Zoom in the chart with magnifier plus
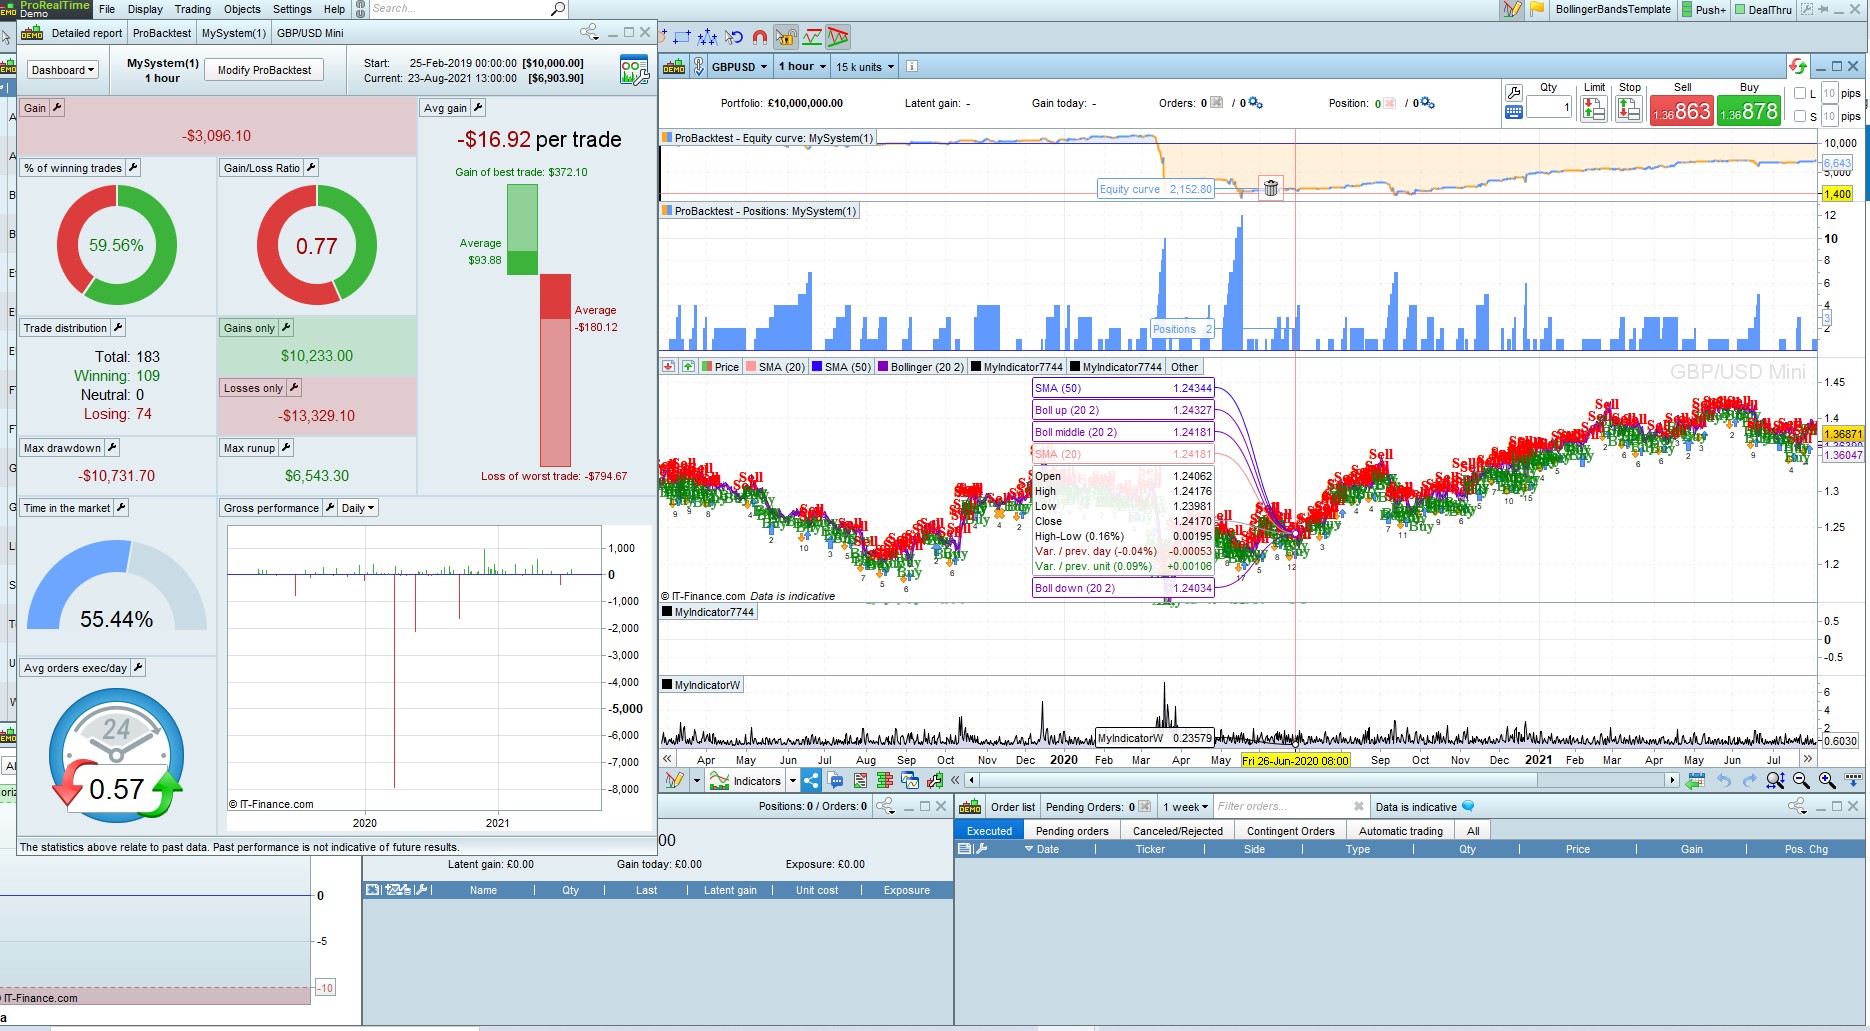This screenshot has width=1870, height=1031. pos(1827,780)
